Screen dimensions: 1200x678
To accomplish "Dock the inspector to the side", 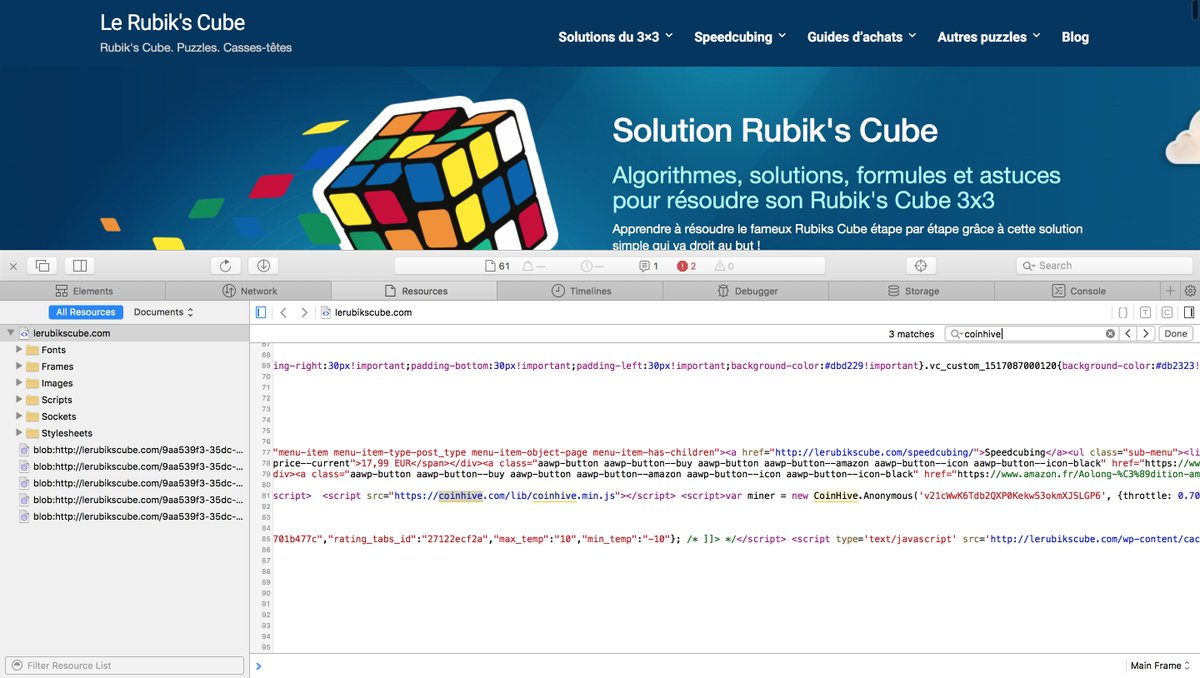I will pyautogui.click(x=80, y=266).
